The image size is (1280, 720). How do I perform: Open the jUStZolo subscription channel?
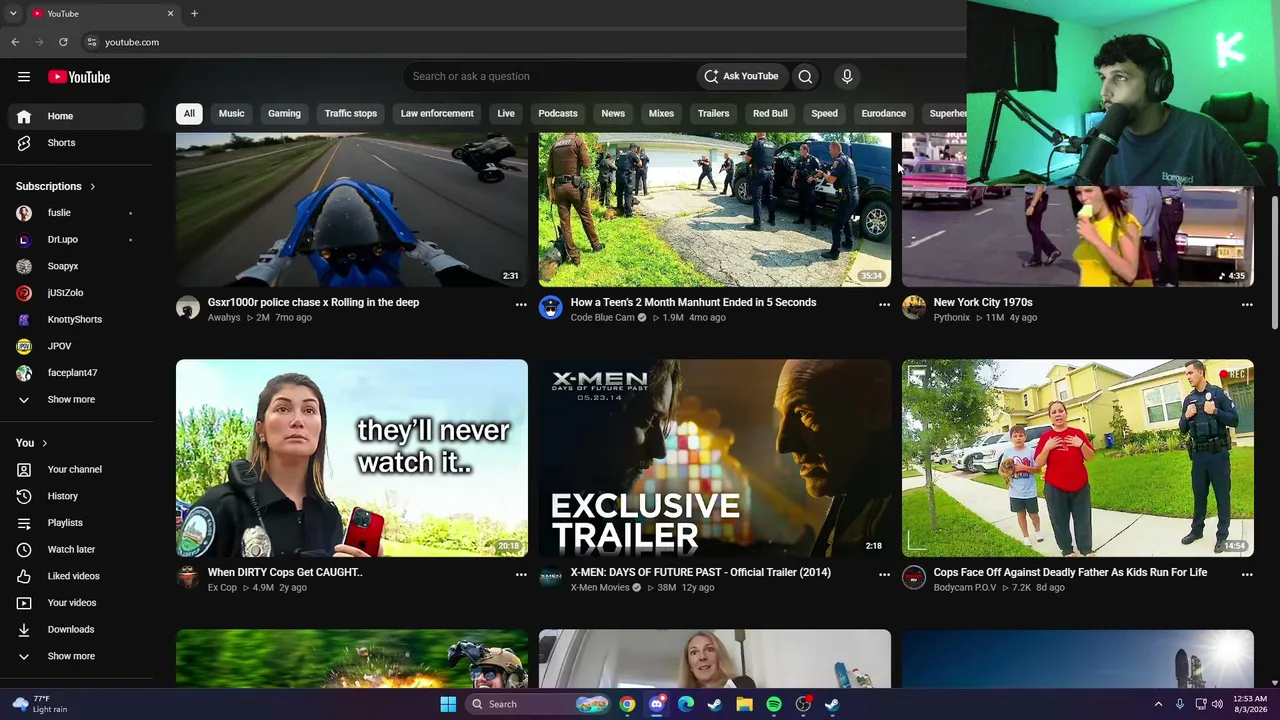(76, 293)
